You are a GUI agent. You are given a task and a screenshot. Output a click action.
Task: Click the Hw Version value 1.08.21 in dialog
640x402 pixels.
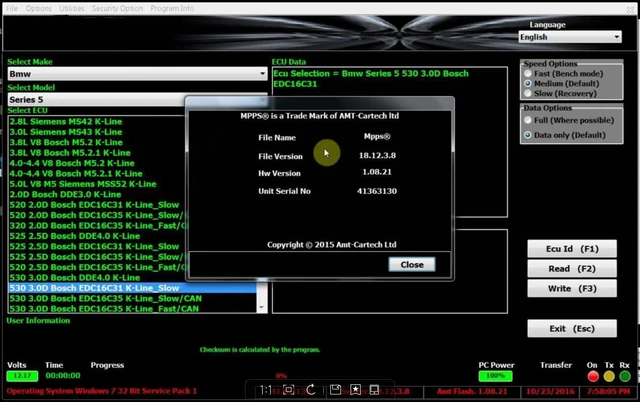pyautogui.click(x=377, y=172)
